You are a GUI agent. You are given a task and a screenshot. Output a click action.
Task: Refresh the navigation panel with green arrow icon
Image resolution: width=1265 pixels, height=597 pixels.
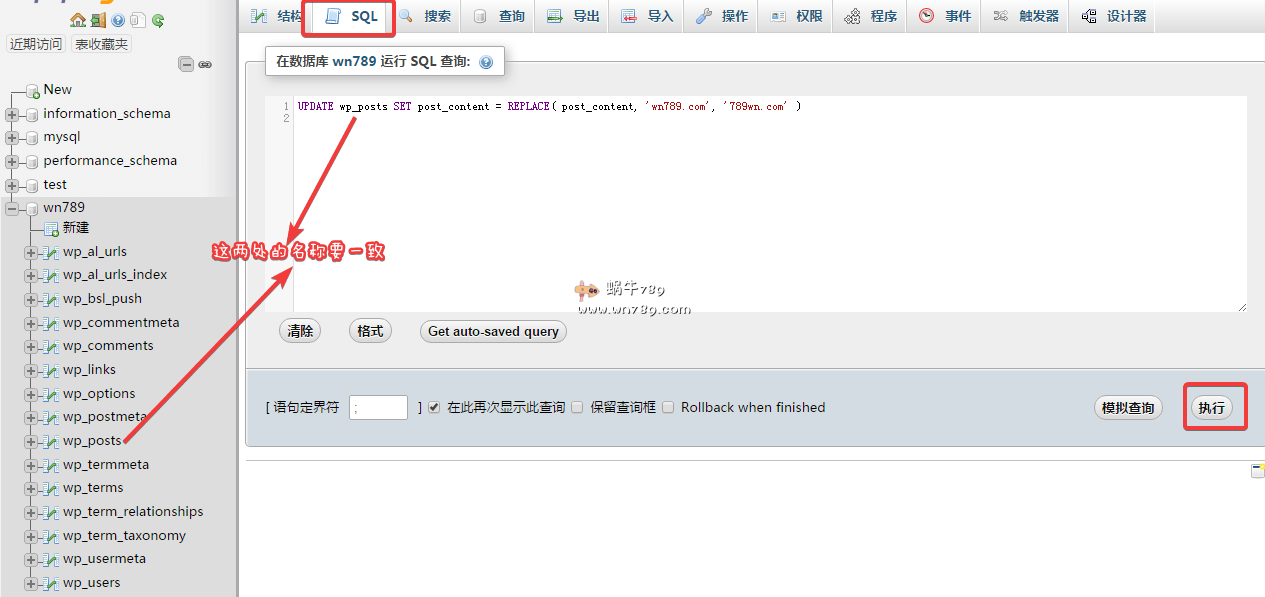157,19
